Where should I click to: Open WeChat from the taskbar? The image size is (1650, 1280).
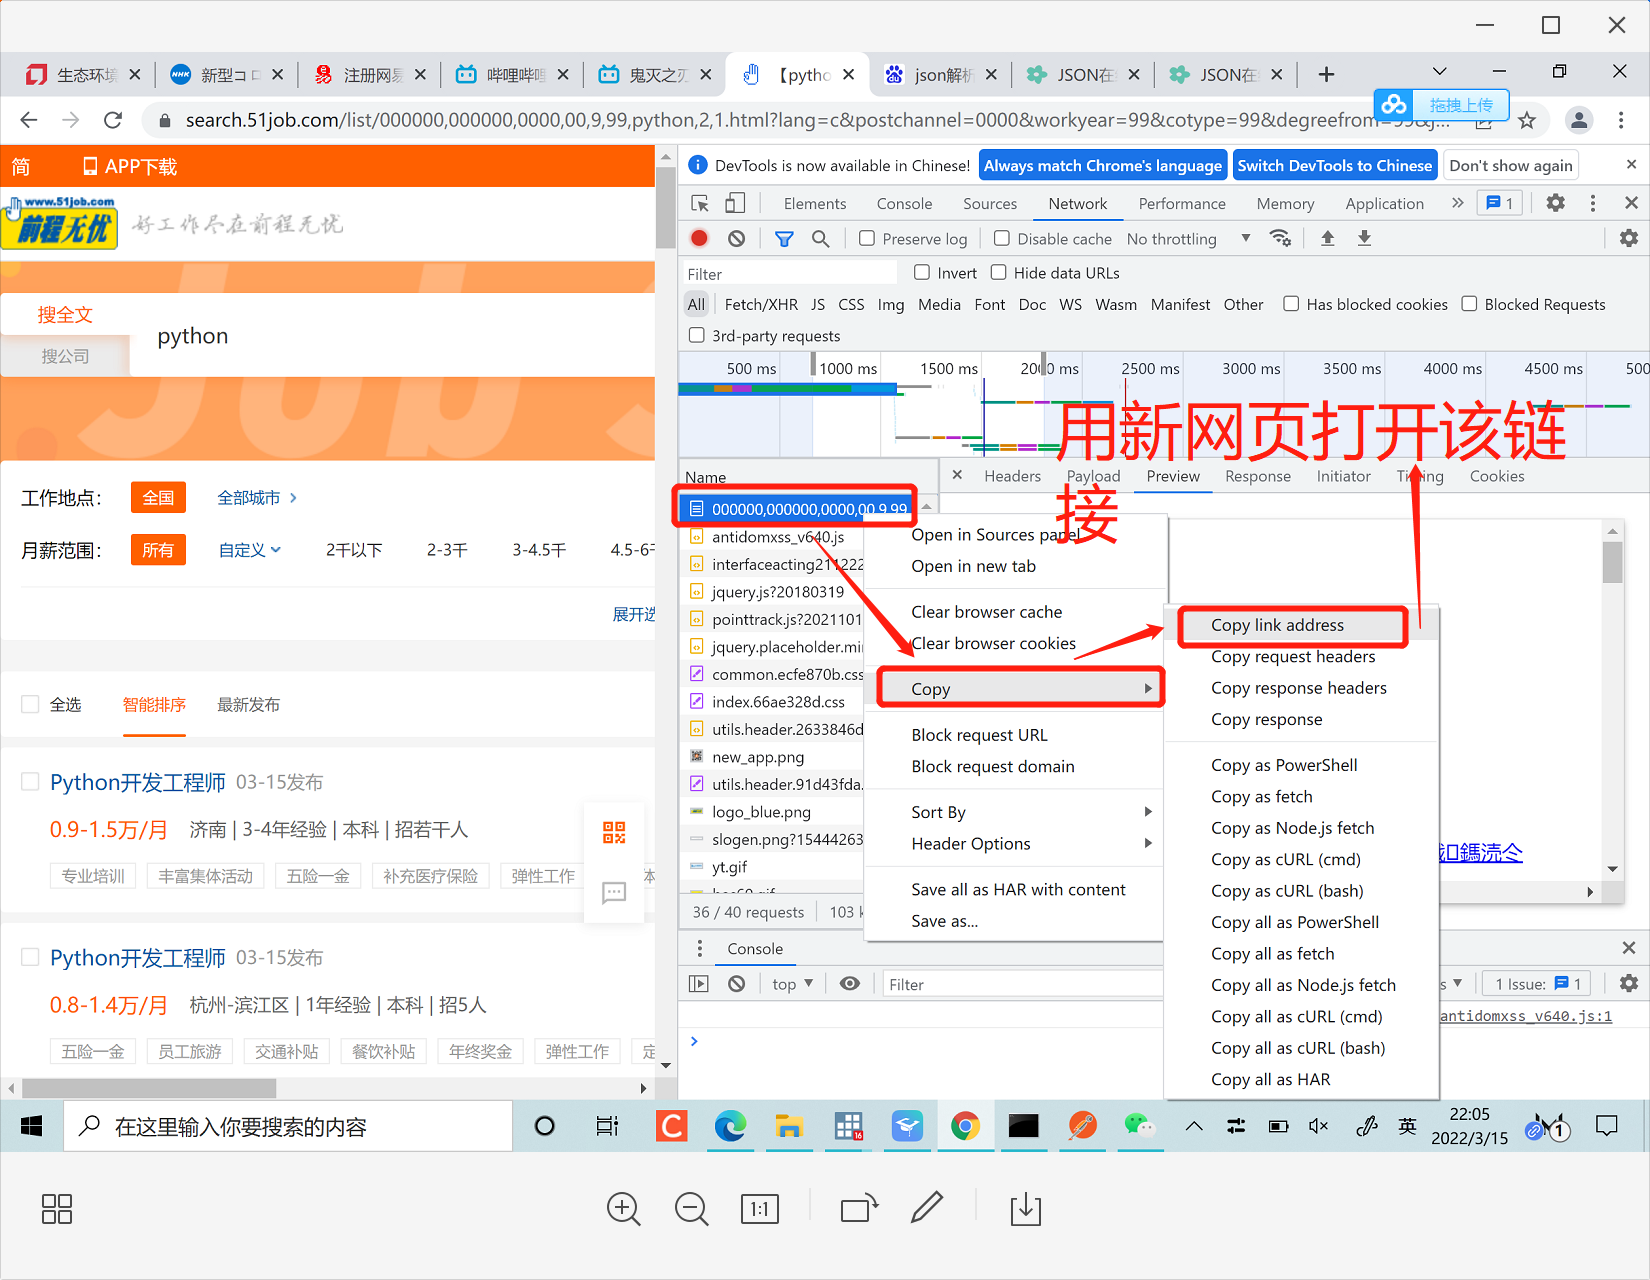pyautogui.click(x=1139, y=1127)
